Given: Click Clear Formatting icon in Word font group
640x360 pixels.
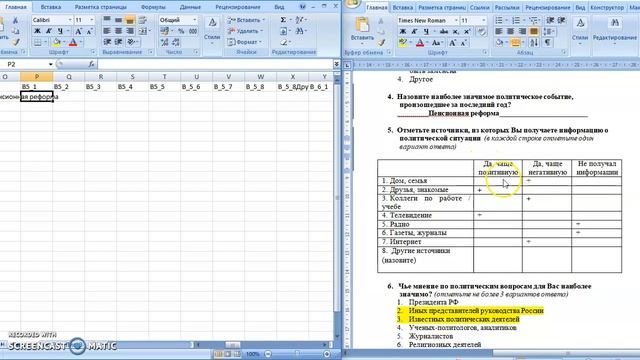Looking at the screenshot, I should [x=482, y=31].
